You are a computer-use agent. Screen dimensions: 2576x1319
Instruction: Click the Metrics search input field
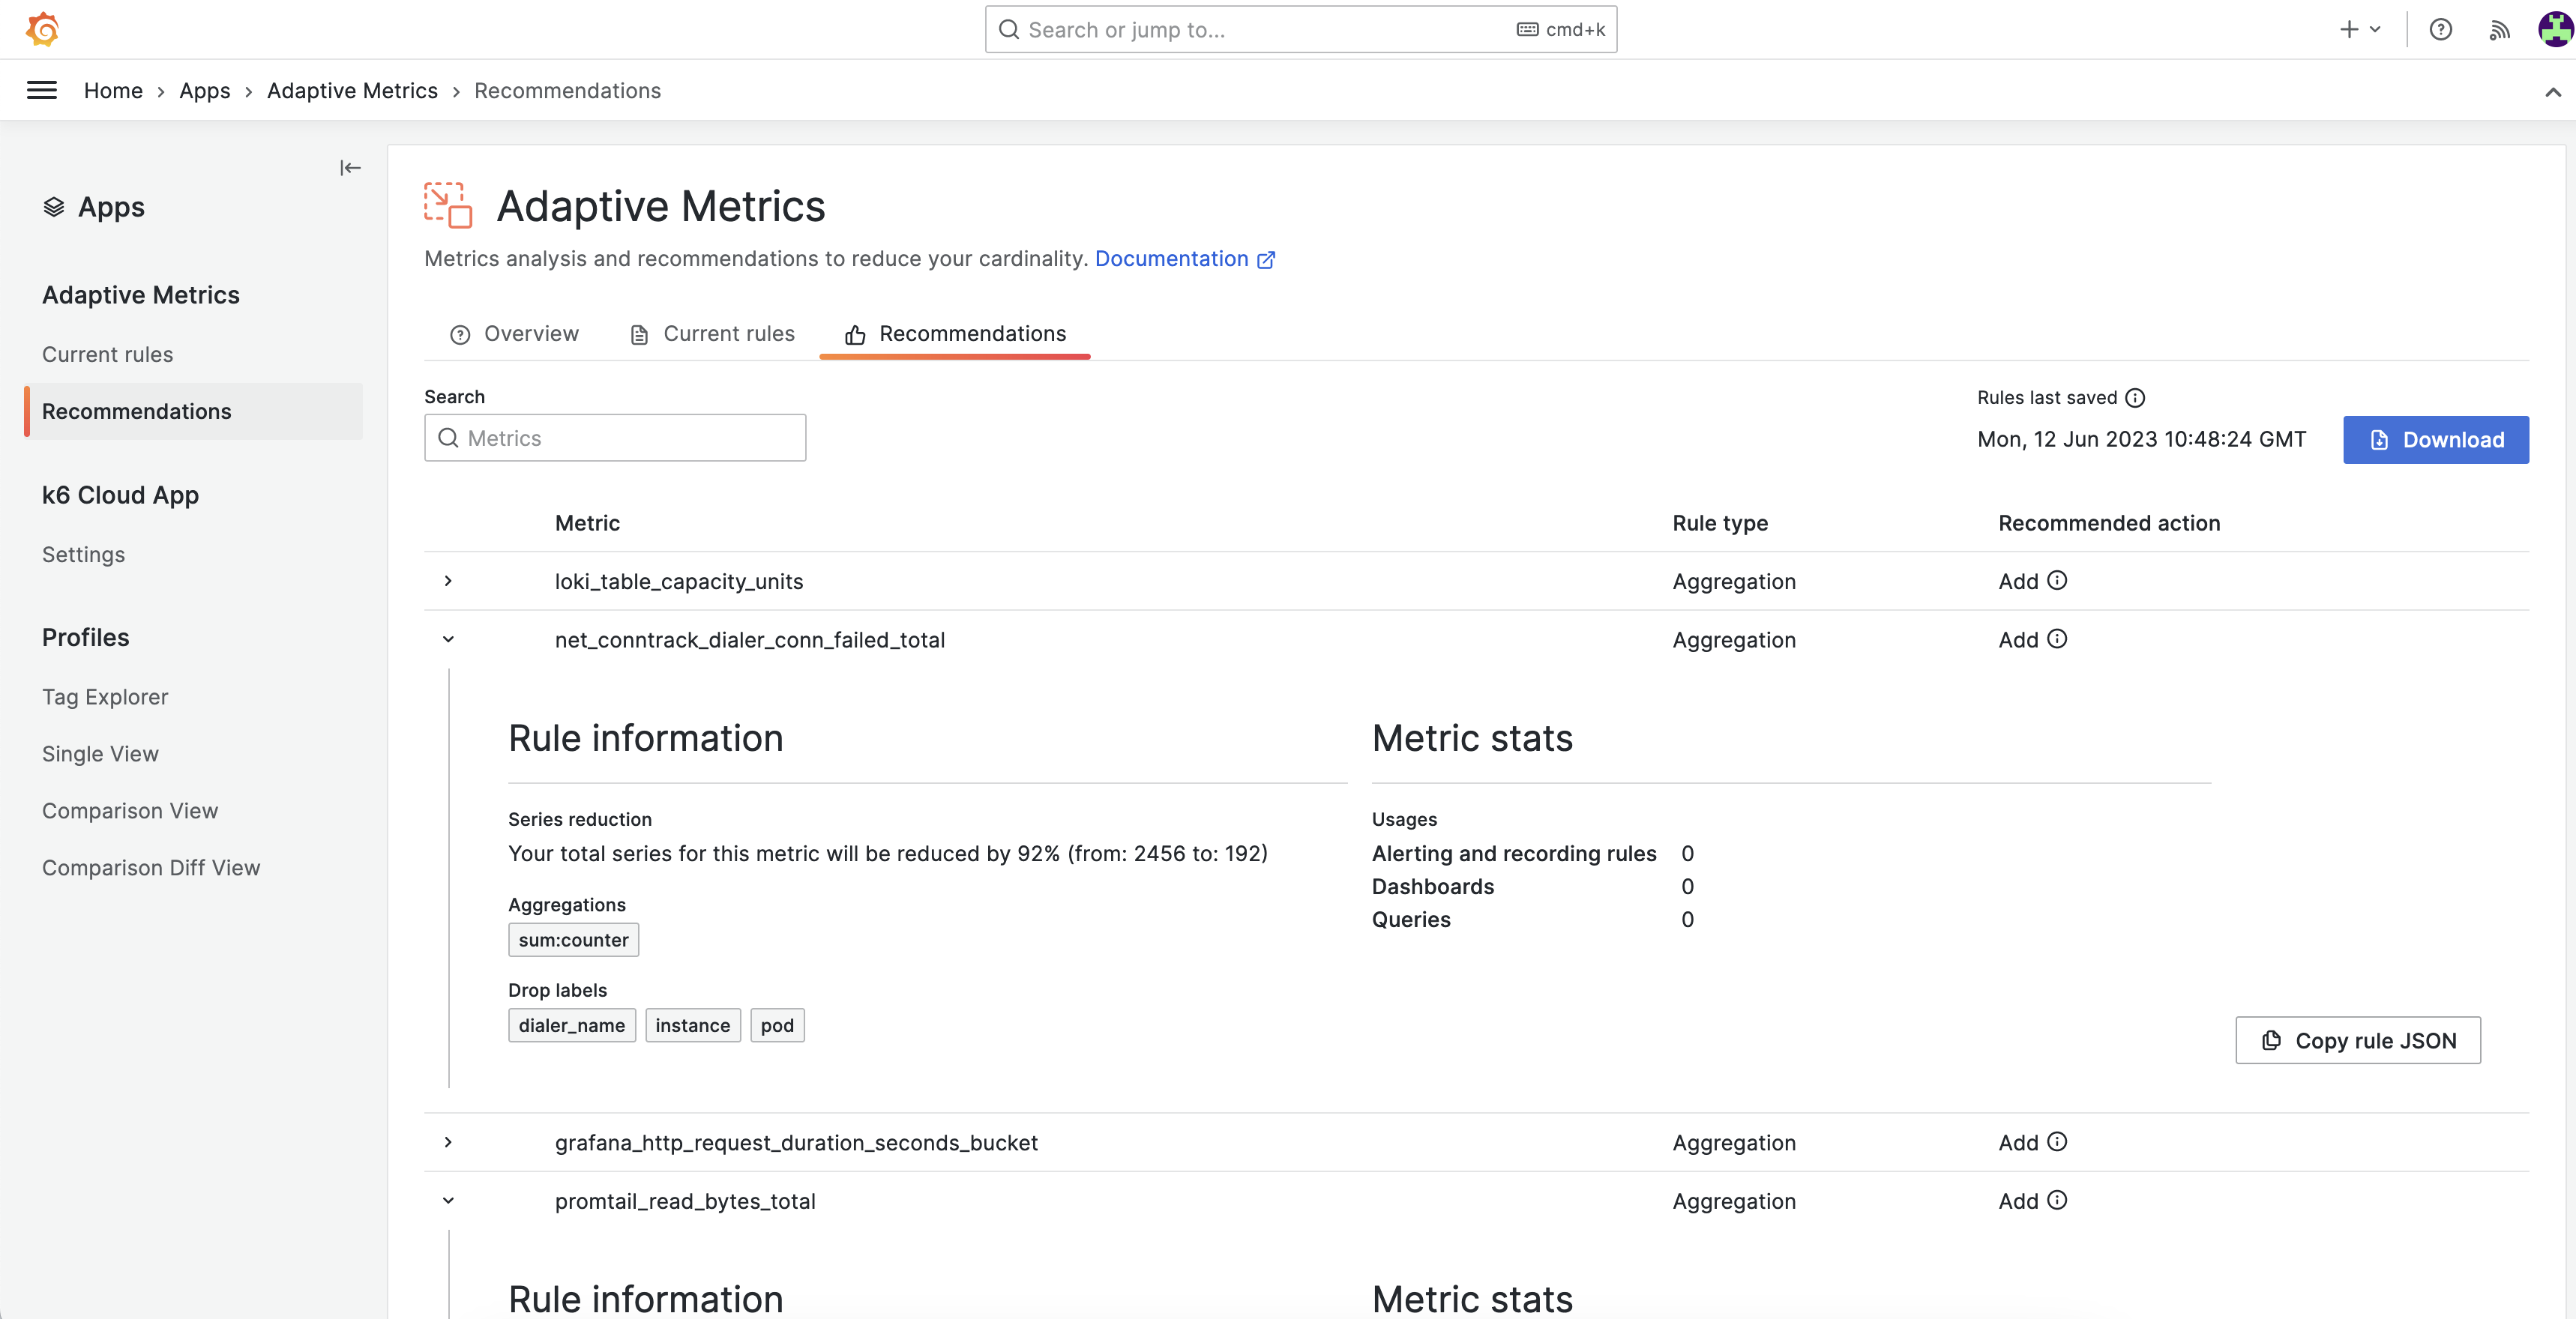click(x=615, y=438)
